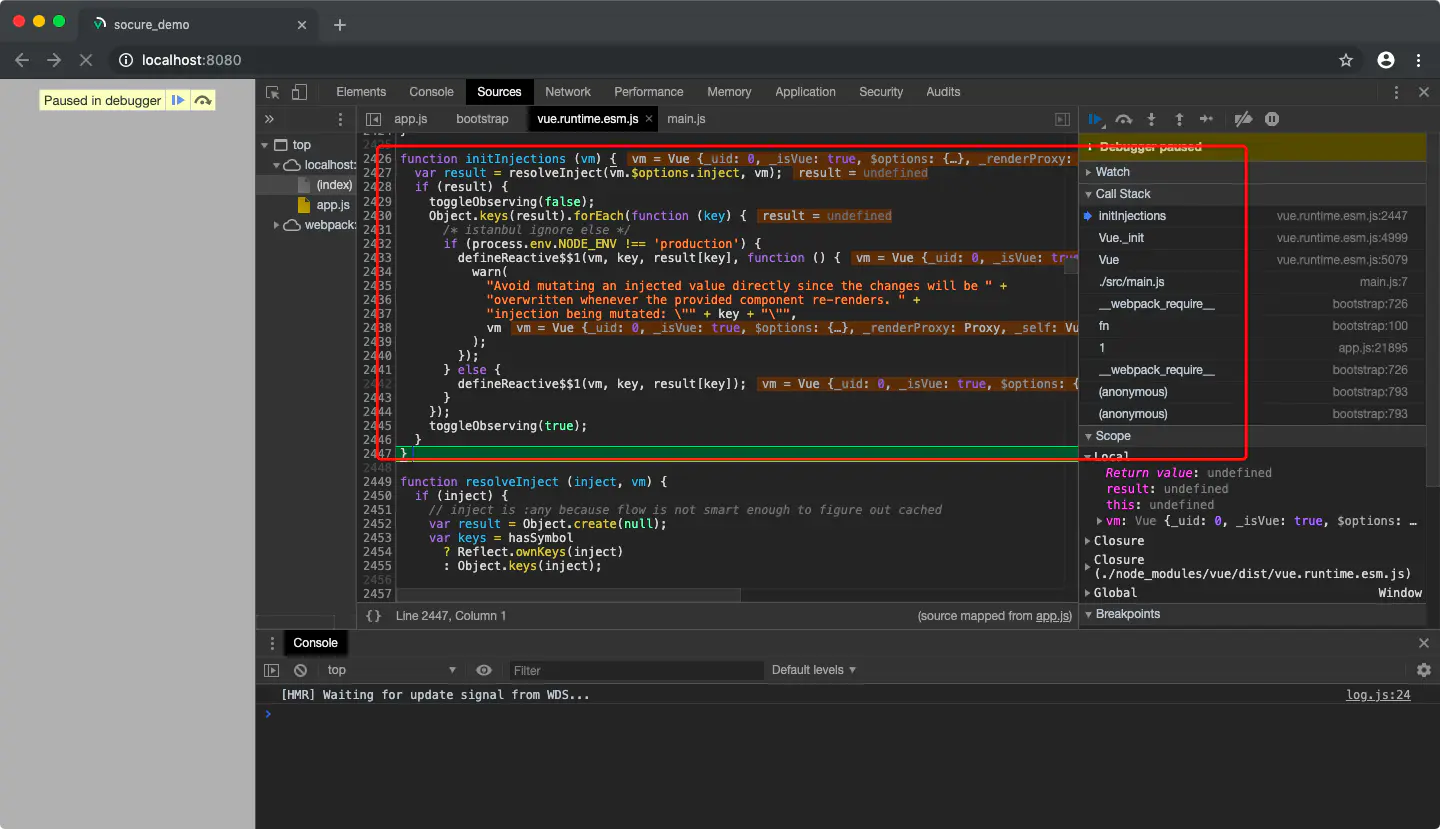Viewport: 1440px width, 829px height.
Task: Open the Default levels dropdown
Action: (813, 670)
